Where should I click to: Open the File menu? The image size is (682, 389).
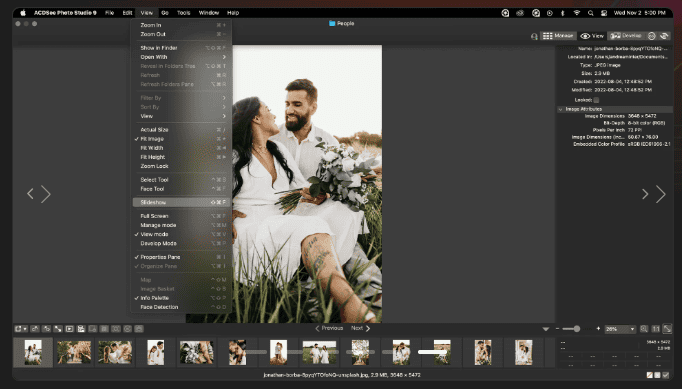(110, 13)
